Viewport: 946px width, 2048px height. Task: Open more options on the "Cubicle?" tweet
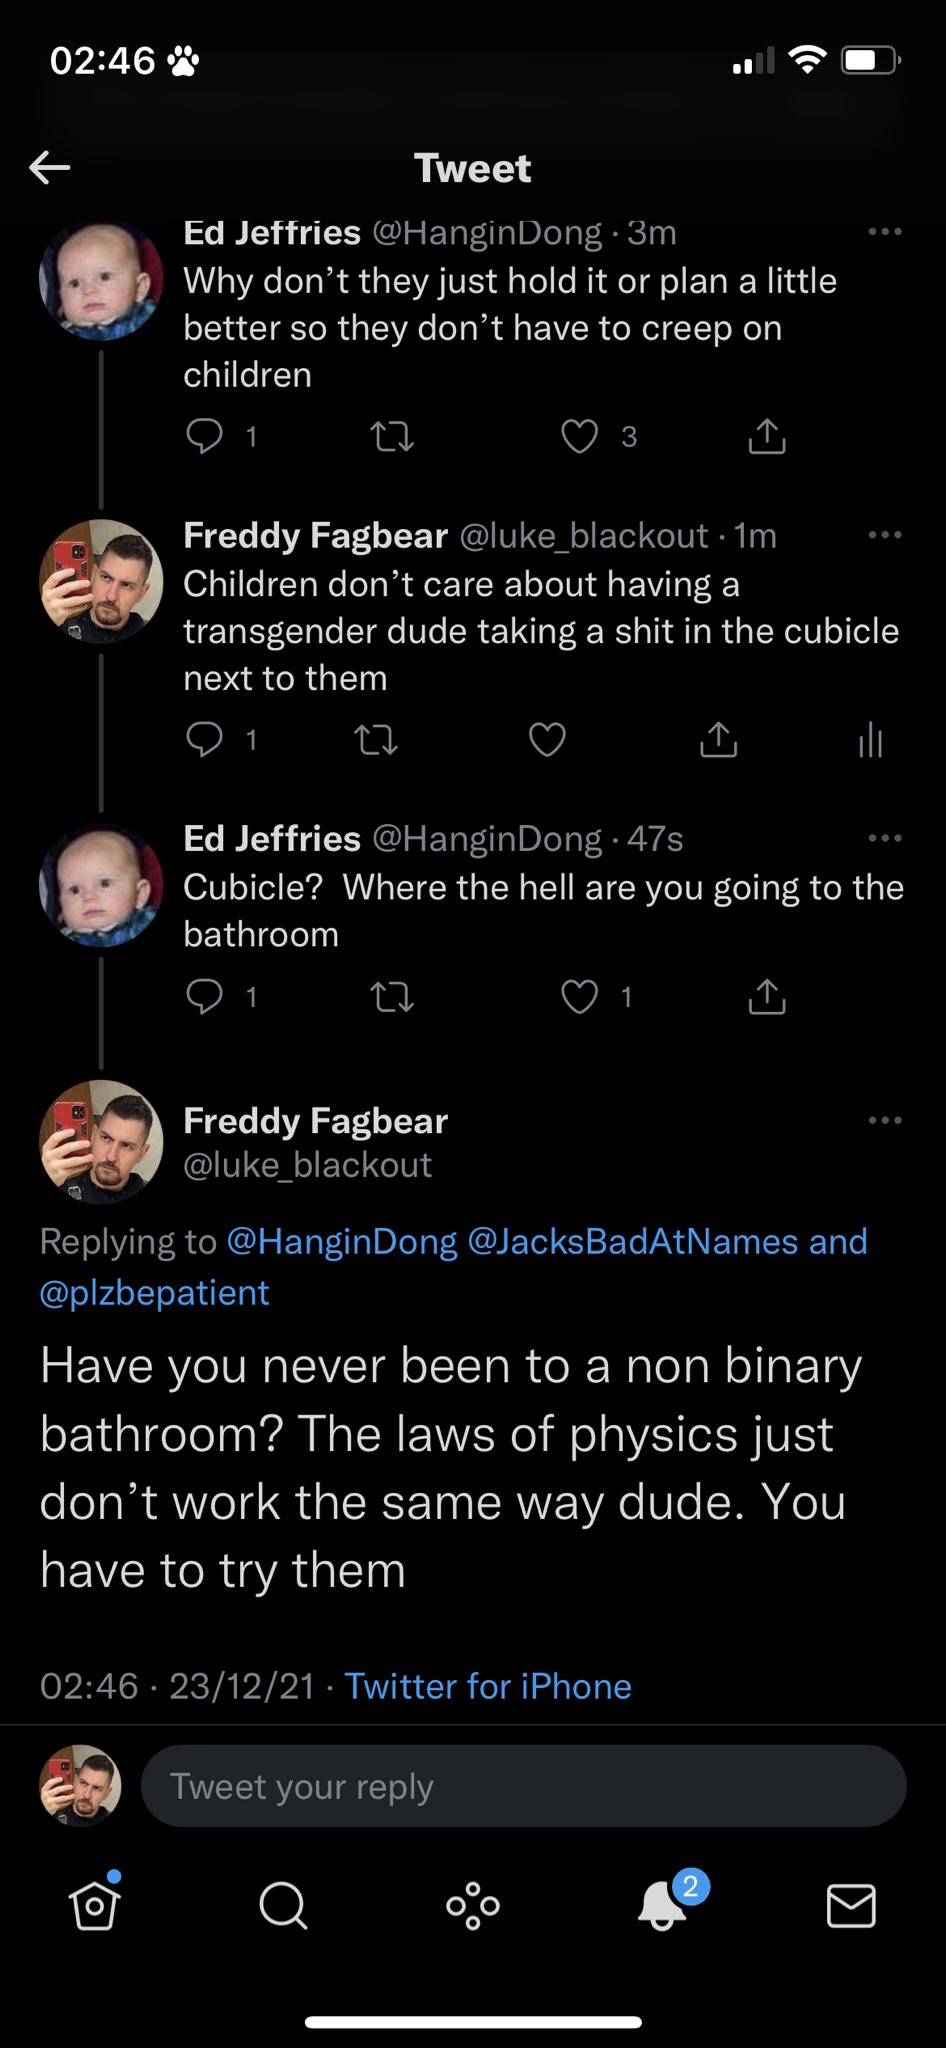point(885,838)
